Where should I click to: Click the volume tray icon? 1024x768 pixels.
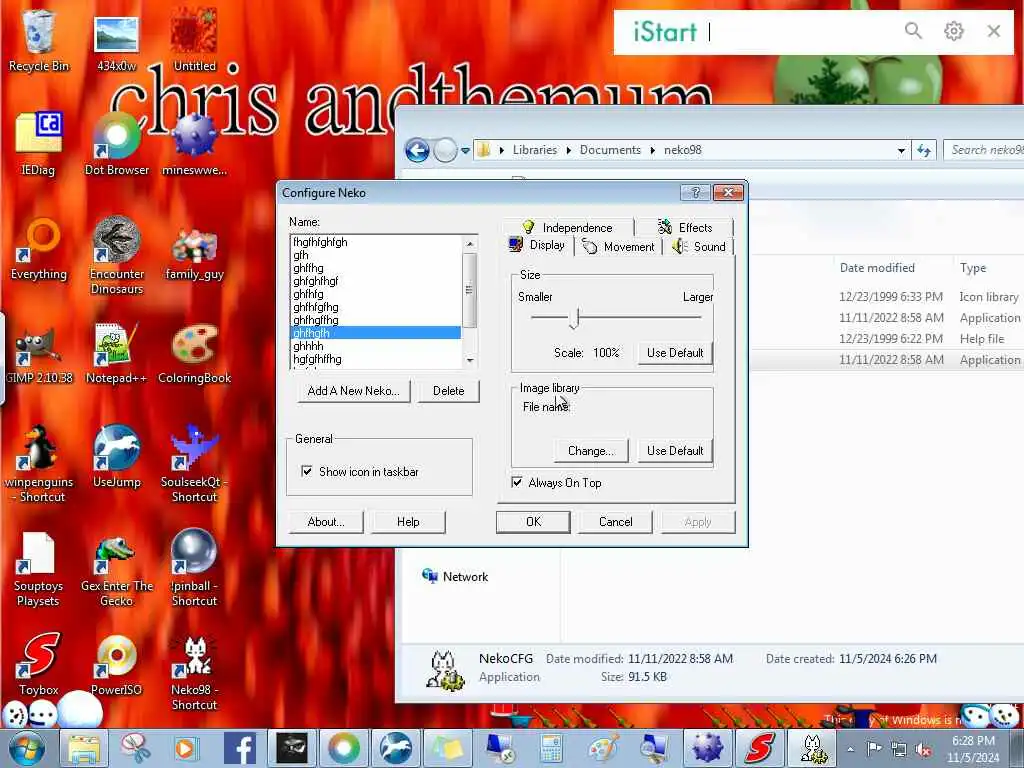coord(923,749)
